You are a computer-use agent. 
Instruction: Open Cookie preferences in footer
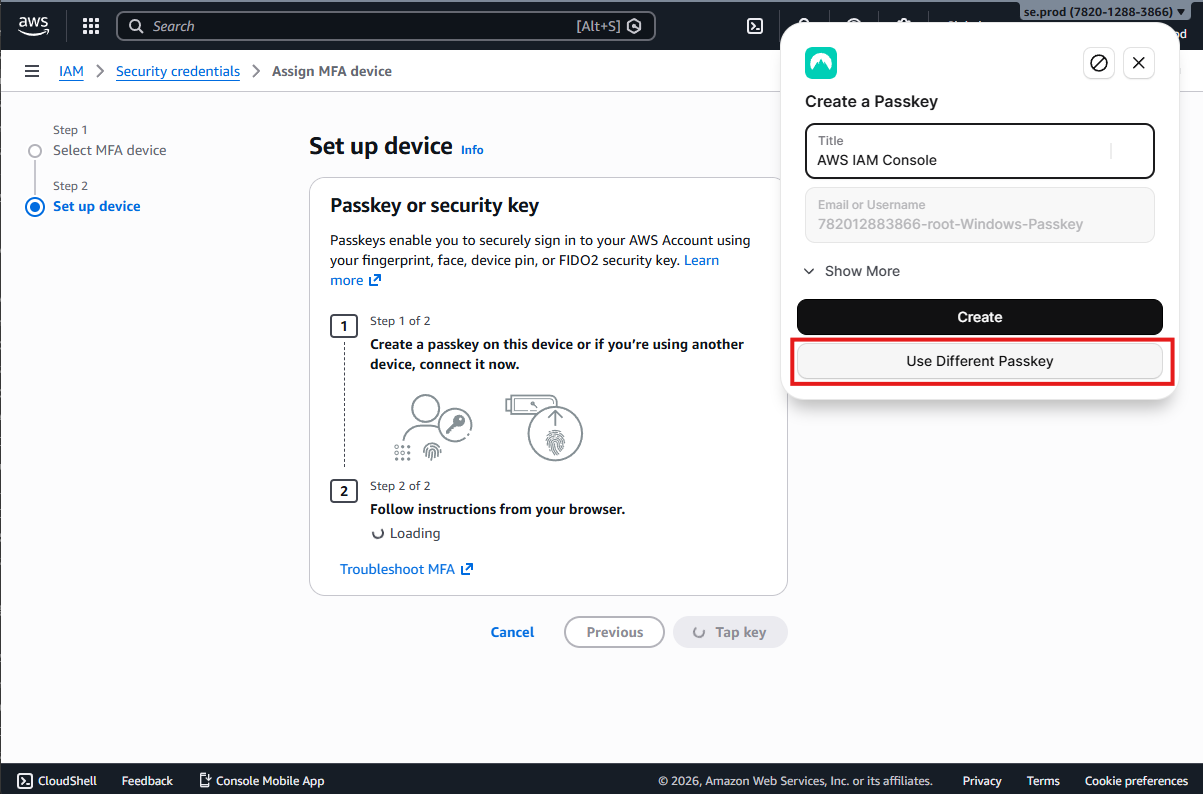(x=1136, y=780)
